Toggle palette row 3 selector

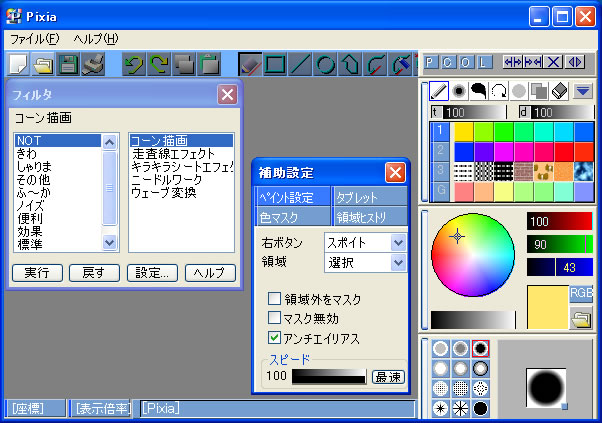(x=440, y=171)
